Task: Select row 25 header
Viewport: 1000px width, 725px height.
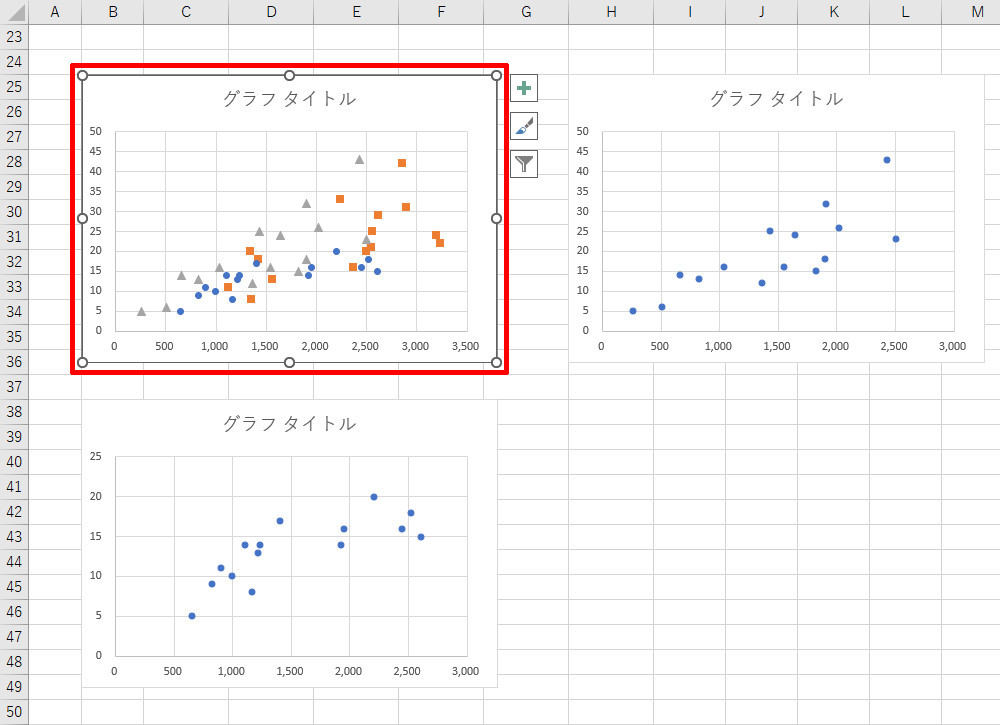Action: click(14, 87)
